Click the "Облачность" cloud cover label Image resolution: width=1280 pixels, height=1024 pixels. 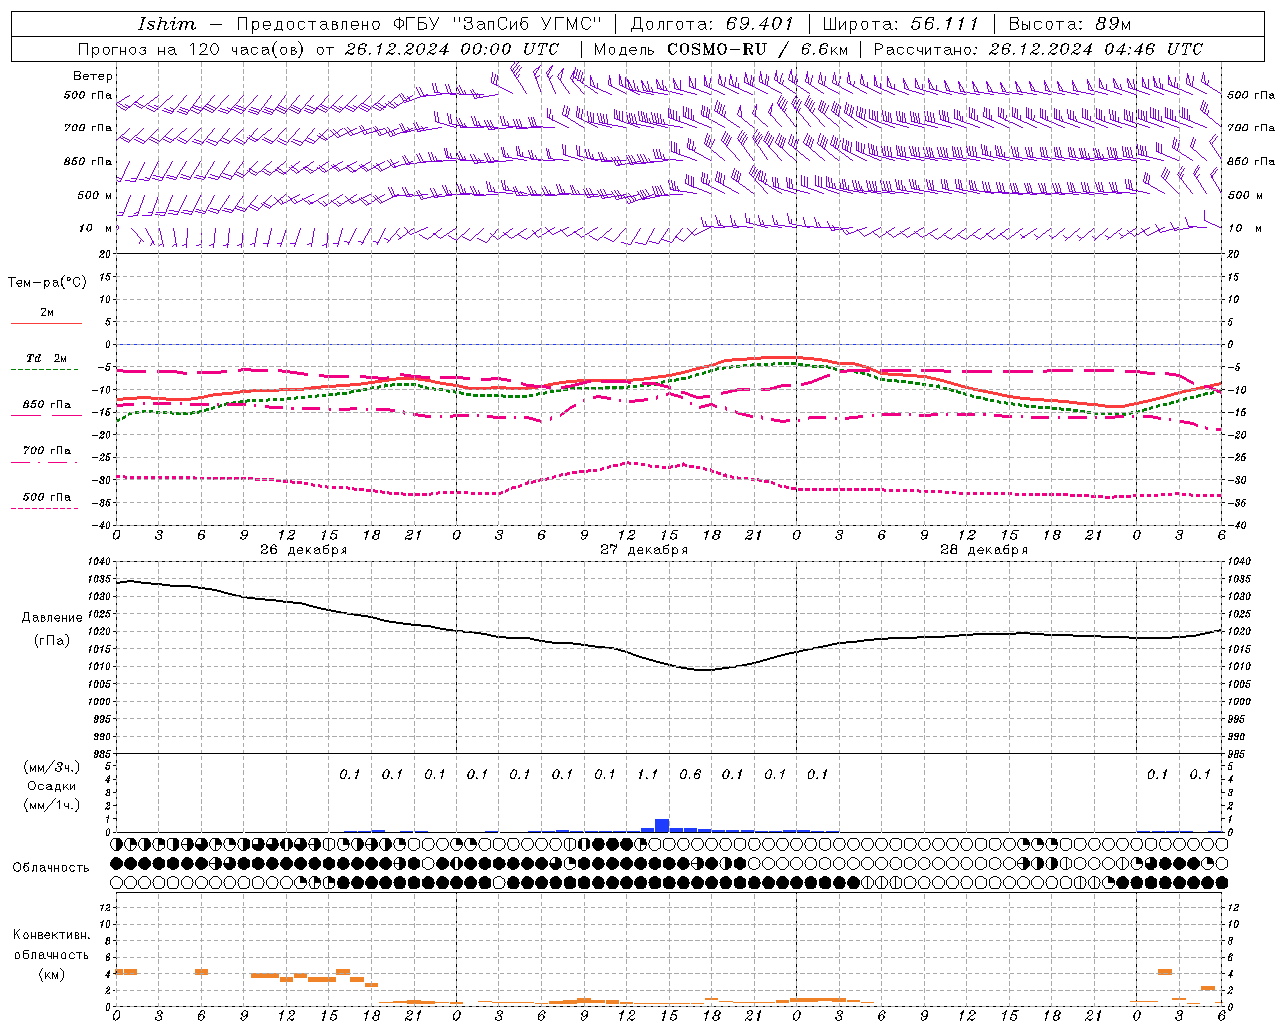click(51, 868)
